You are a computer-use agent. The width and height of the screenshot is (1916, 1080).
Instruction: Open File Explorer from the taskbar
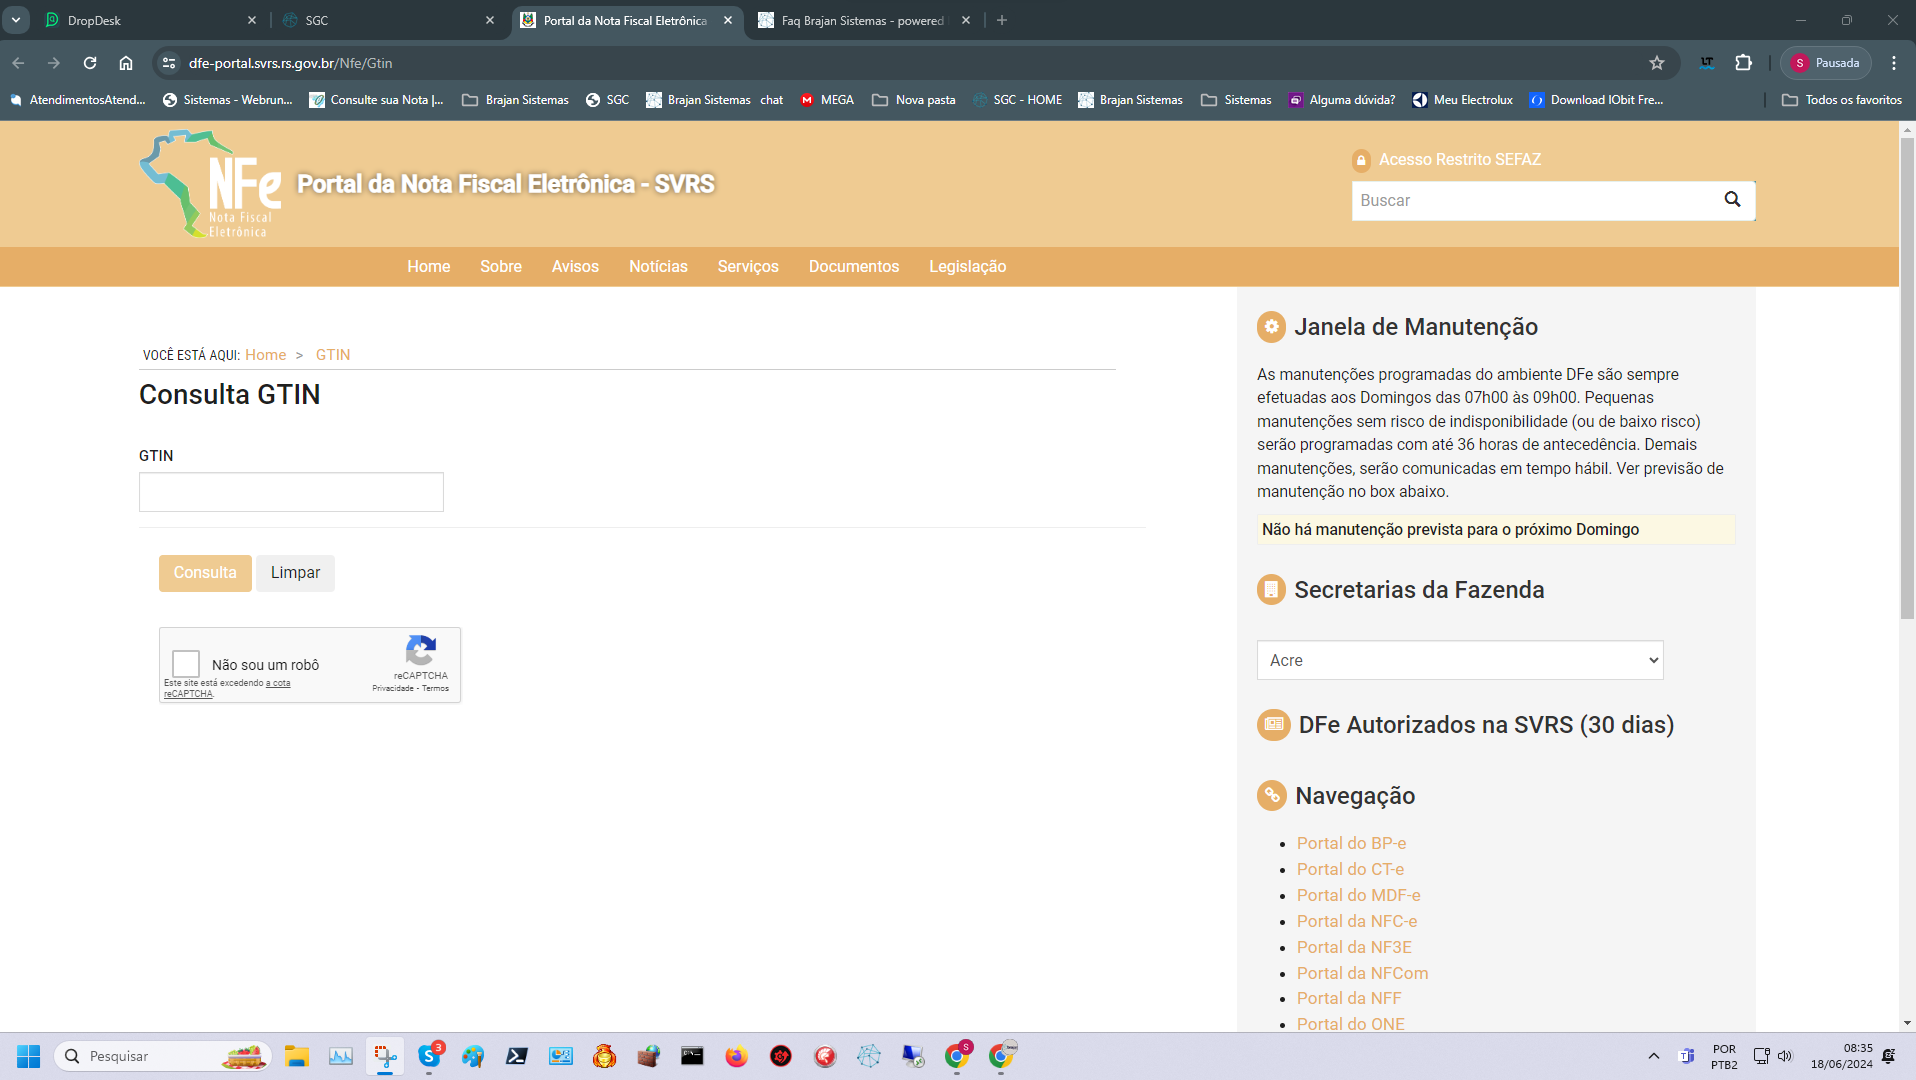tap(296, 1056)
